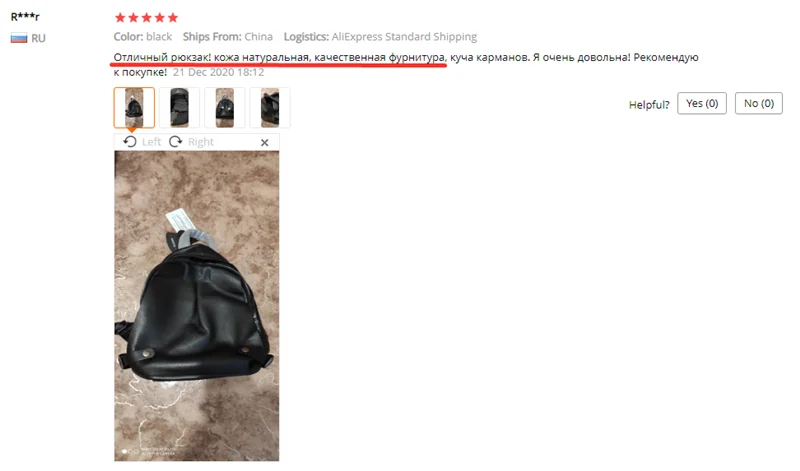Click the underlined Russian review text
800x471 pixels.
(279, 58)
